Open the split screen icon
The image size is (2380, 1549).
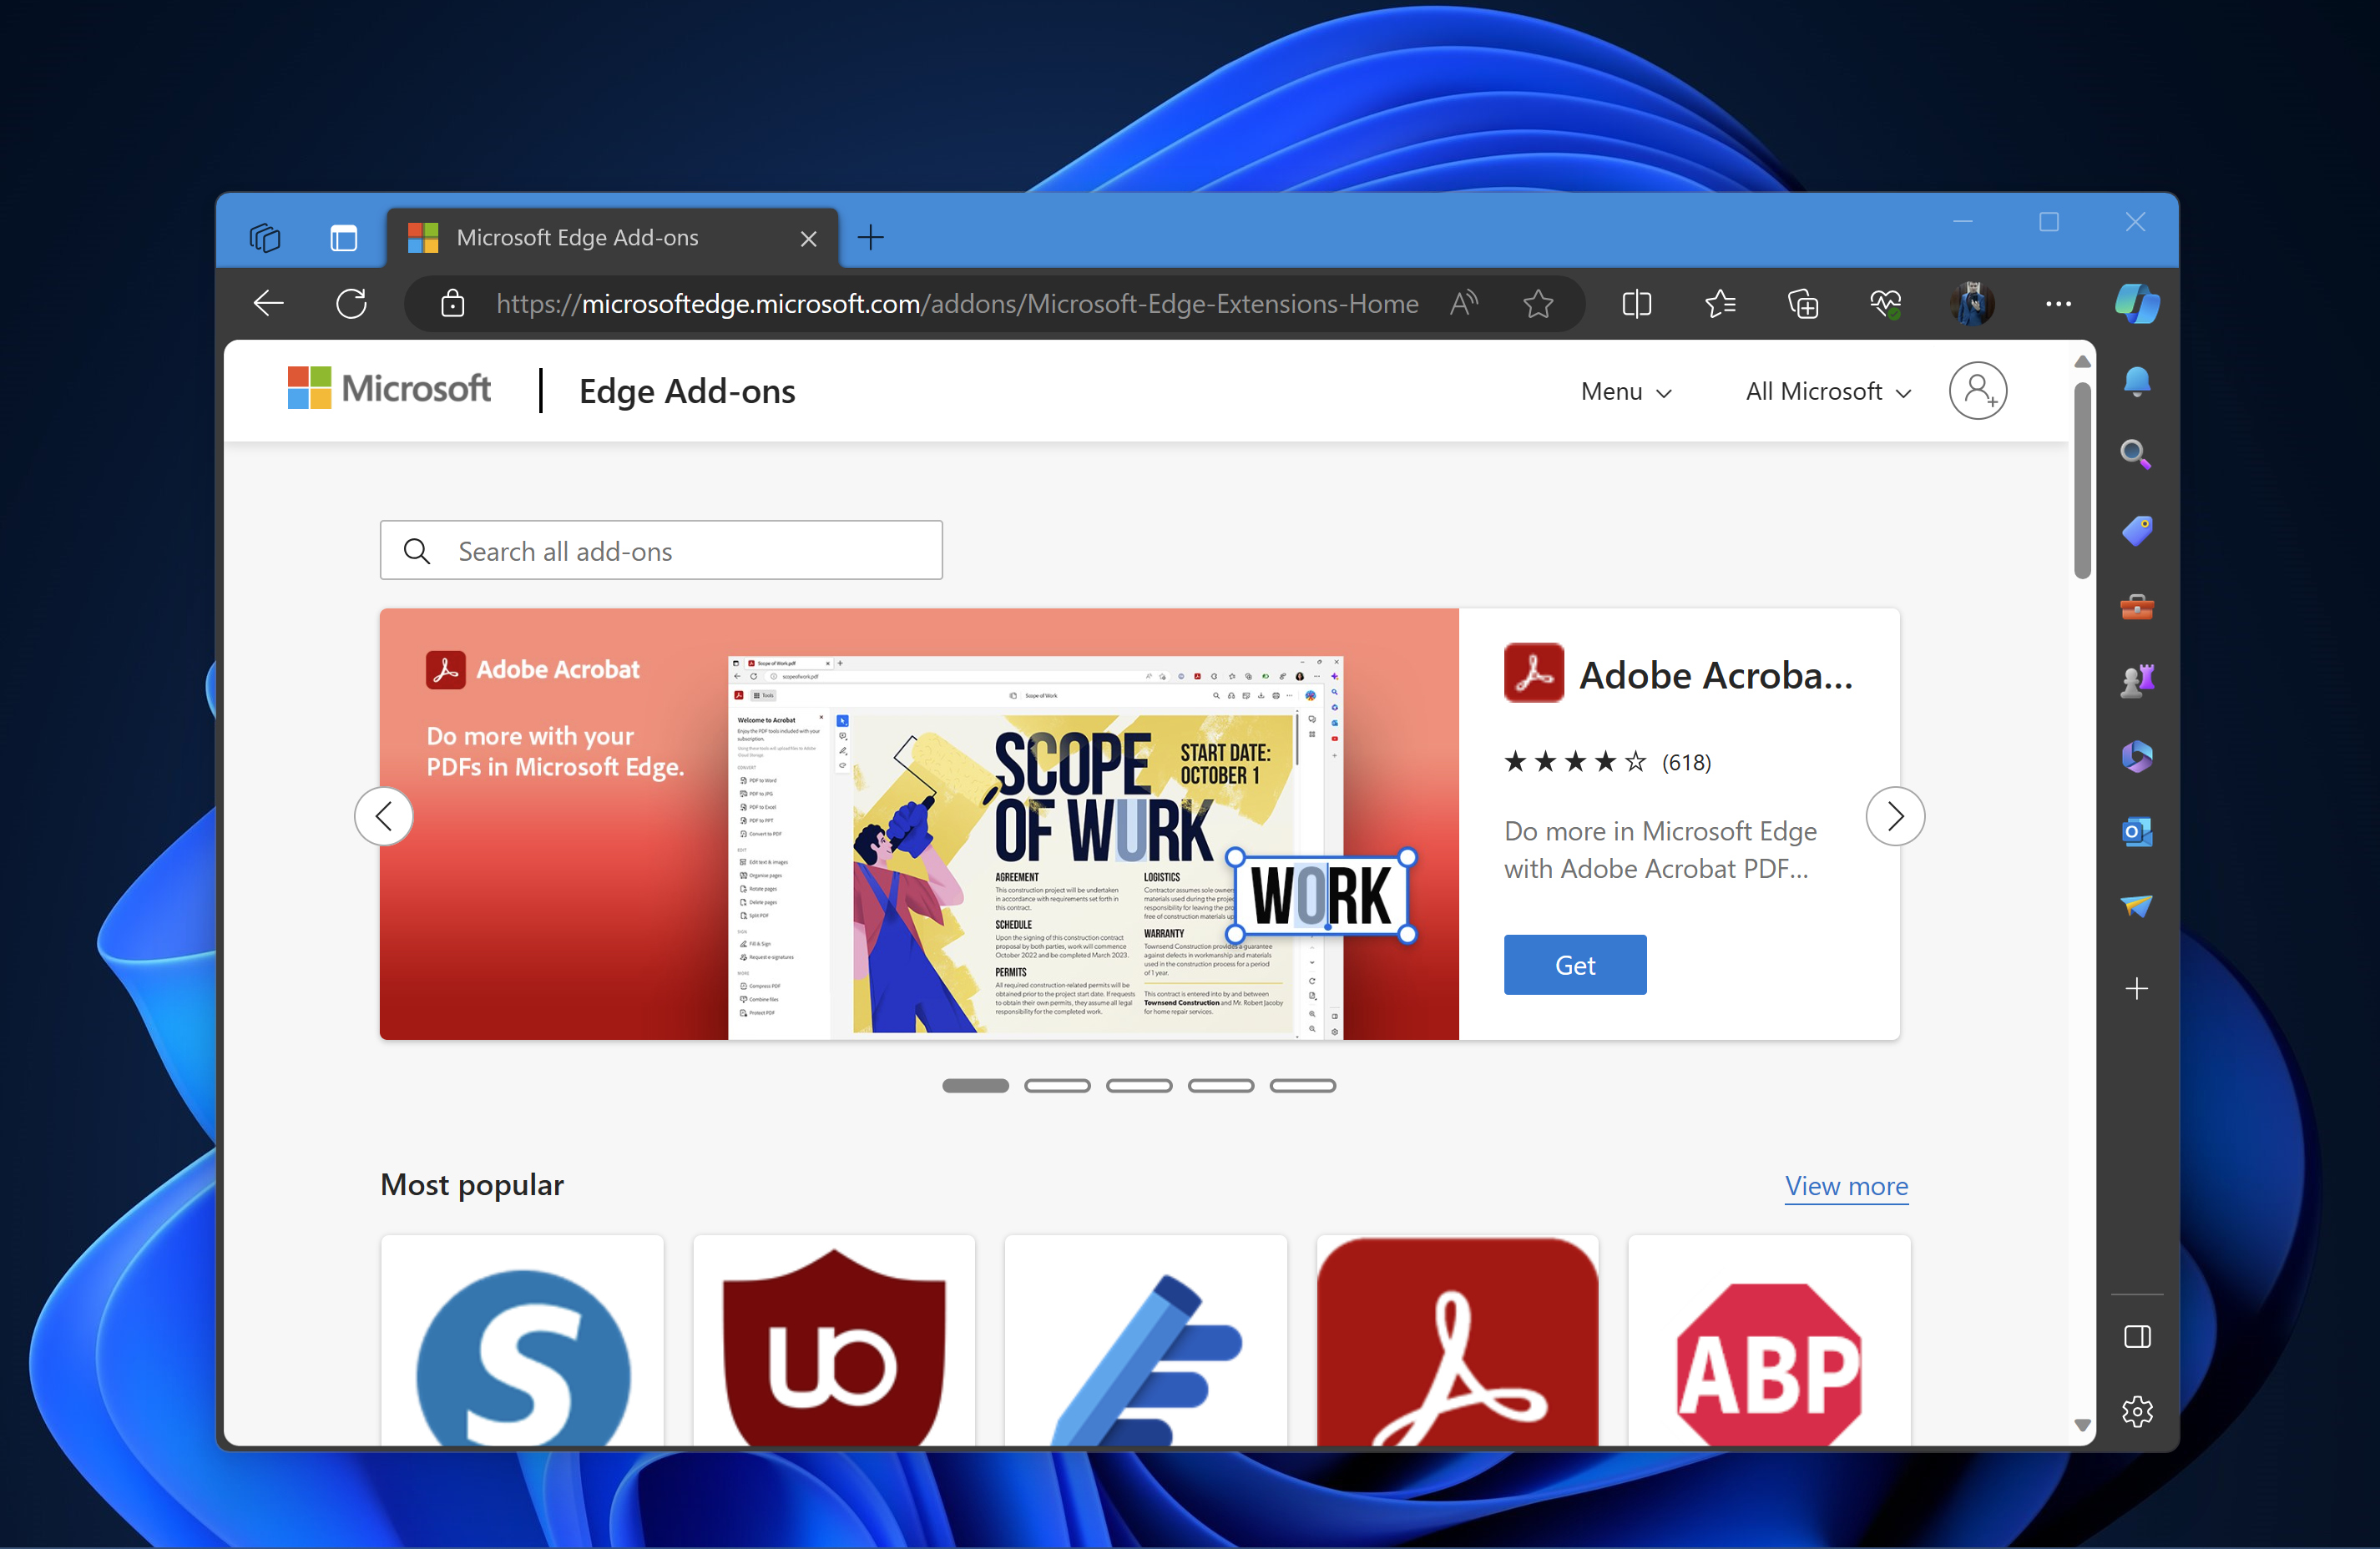pos(1636,303)
